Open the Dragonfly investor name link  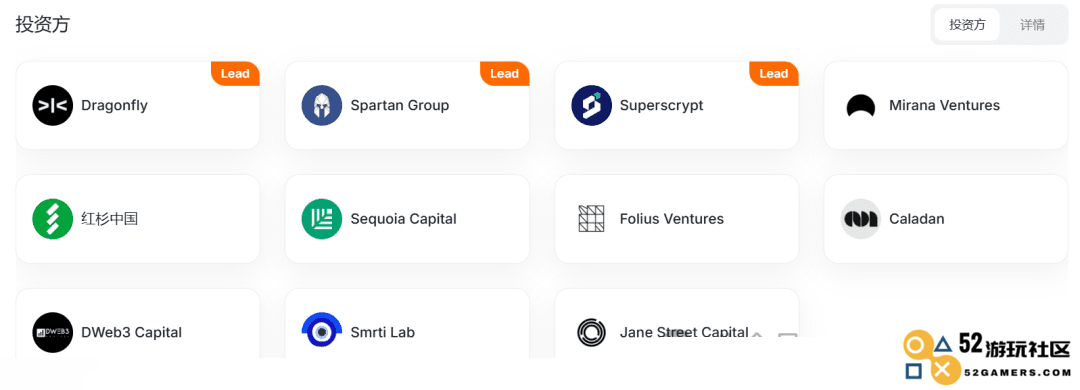114,105
